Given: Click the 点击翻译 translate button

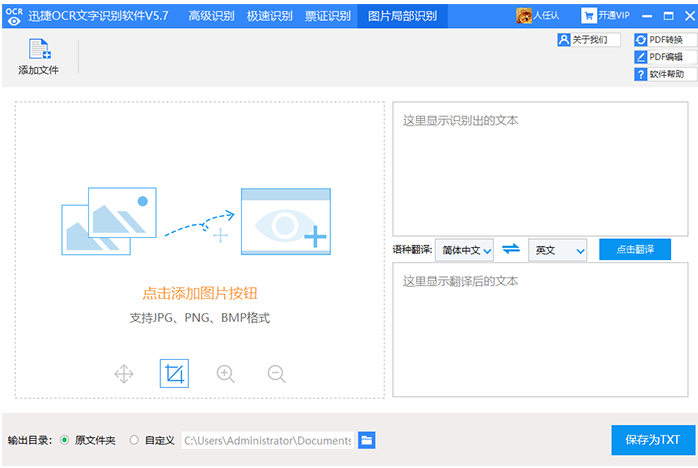Looking at the screenshot, I should [x=634, y=250].
